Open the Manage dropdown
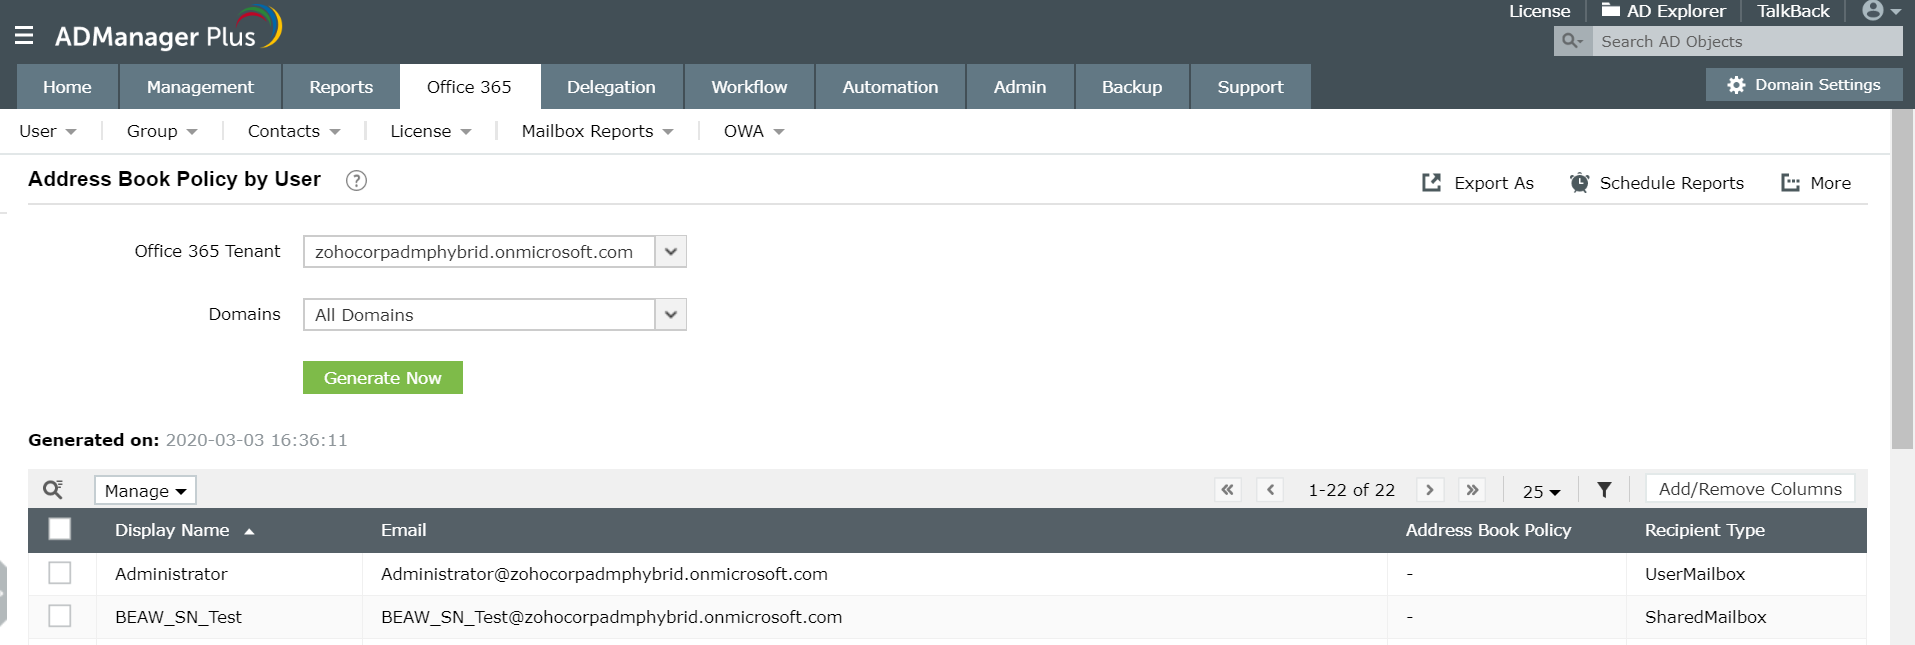Viewport: 1915px width, 645px height. 146,490
